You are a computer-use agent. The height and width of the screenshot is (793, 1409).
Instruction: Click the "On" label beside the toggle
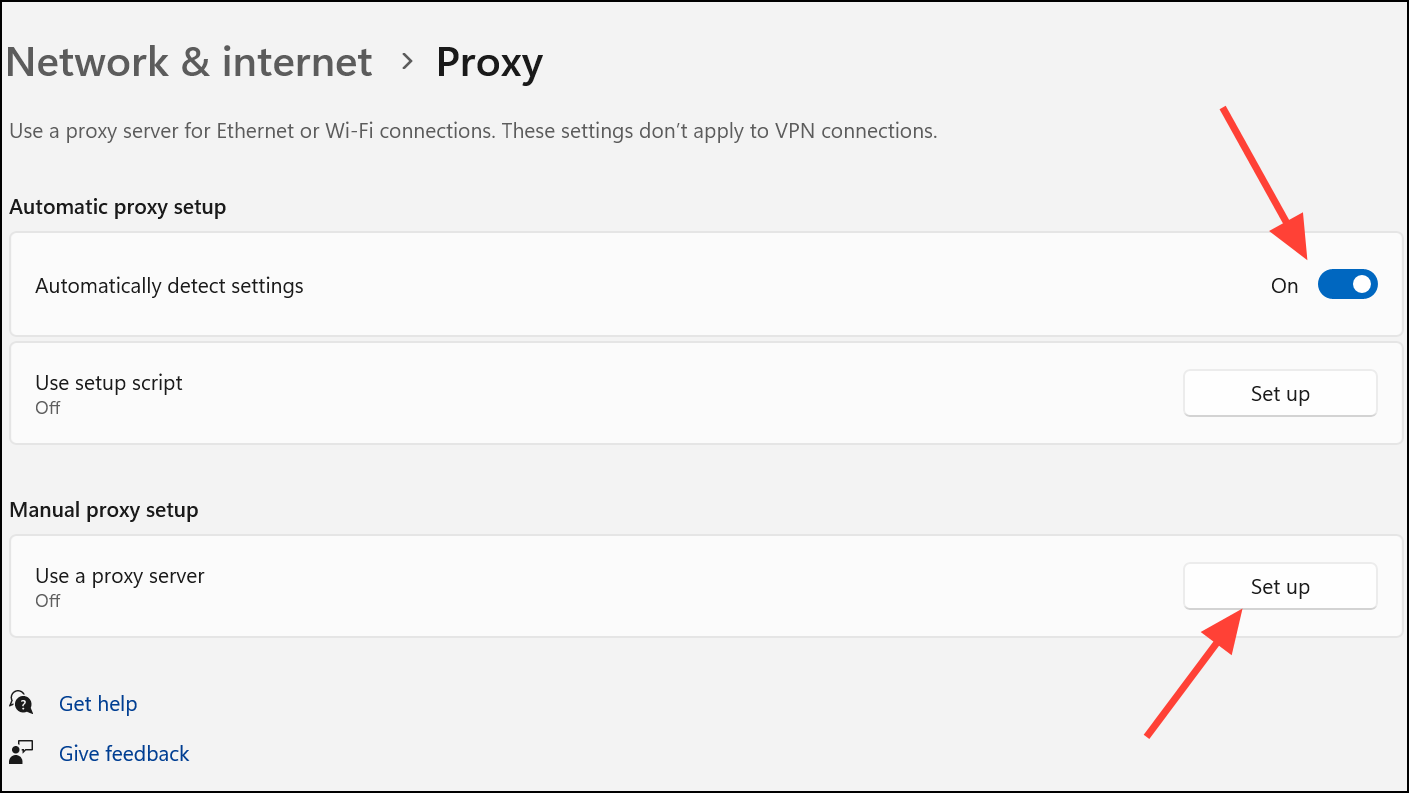click(1284, 286)
